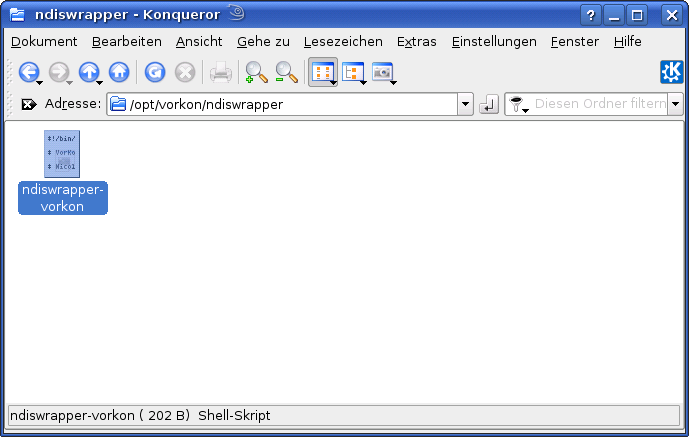Click the ndiswrapper-vorkon file name label

click(62, 198)
